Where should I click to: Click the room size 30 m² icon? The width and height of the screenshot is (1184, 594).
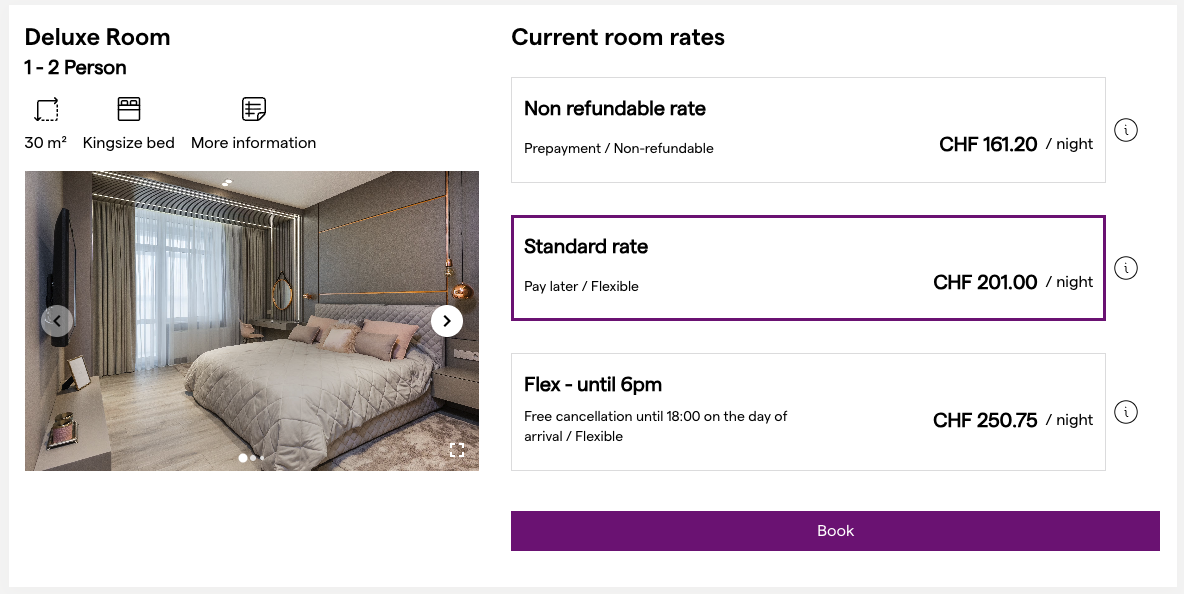click(x=46, y=109)
